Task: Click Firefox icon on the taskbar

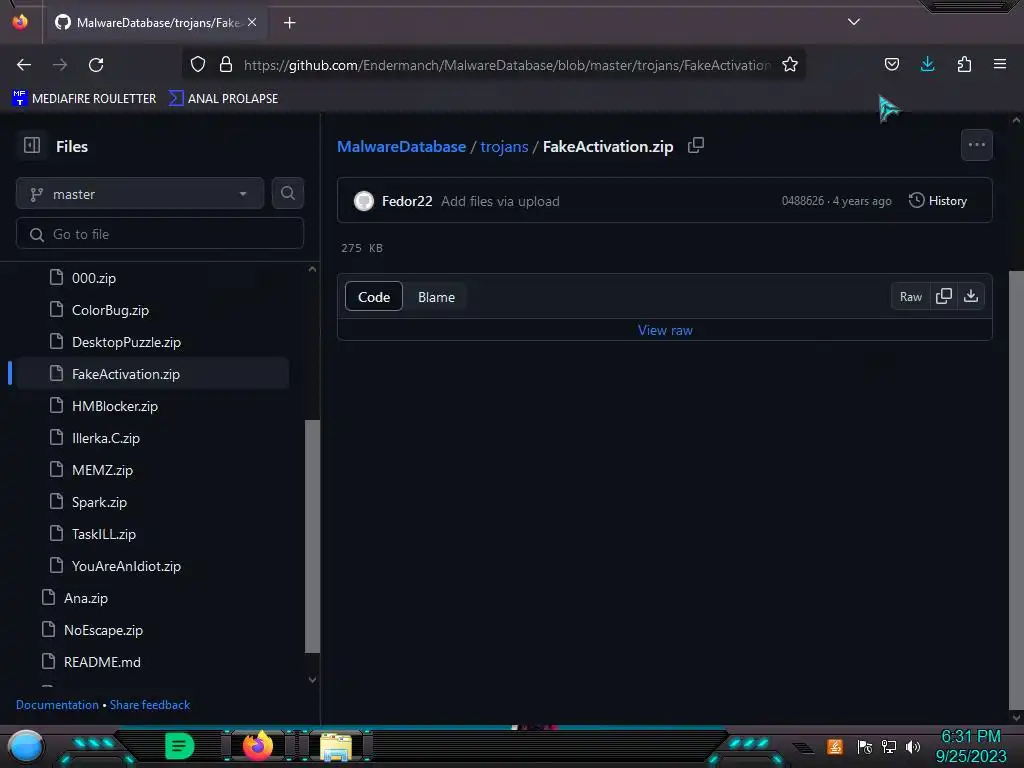Action: 258,745
